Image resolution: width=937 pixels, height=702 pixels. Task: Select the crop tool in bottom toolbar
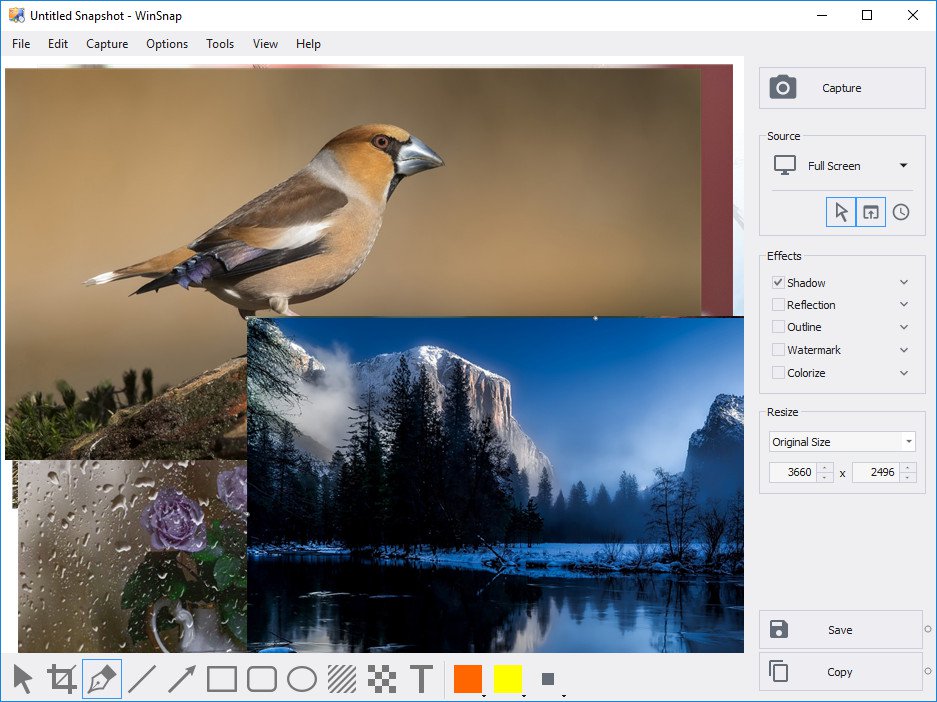point(62,677)
